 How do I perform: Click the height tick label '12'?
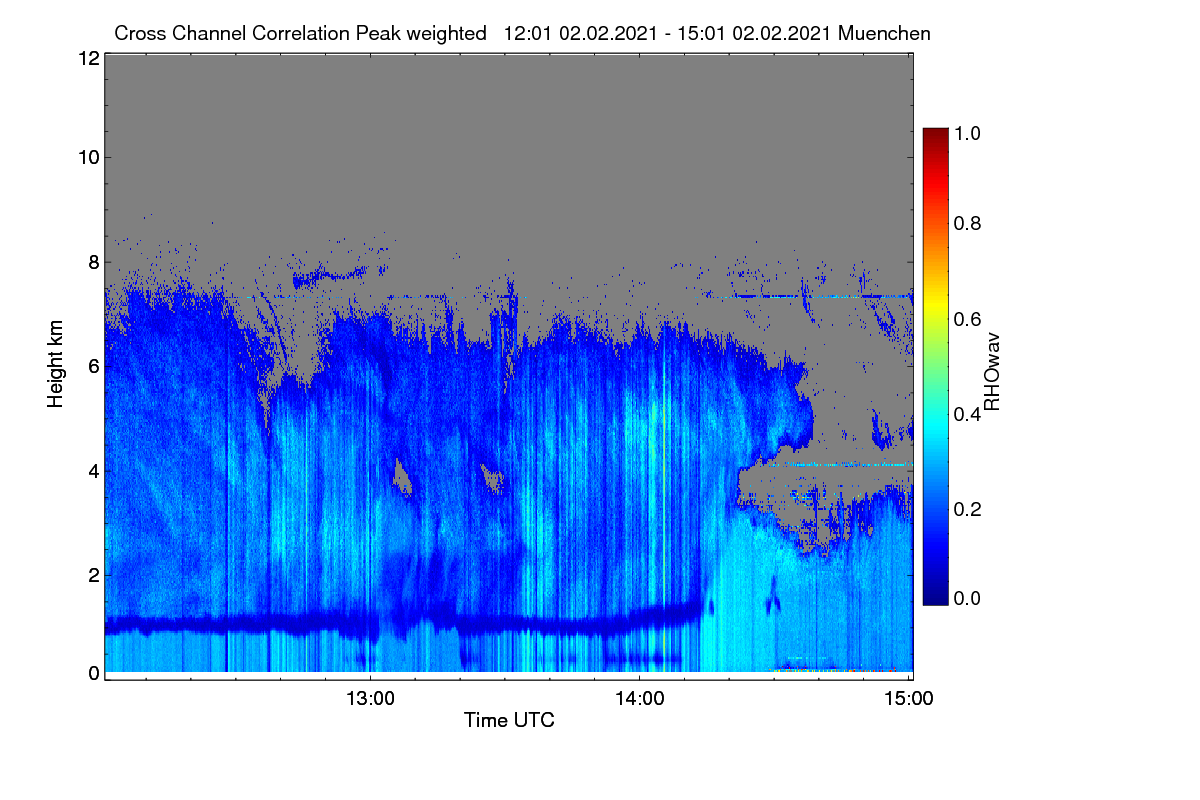tap(87, 58)
